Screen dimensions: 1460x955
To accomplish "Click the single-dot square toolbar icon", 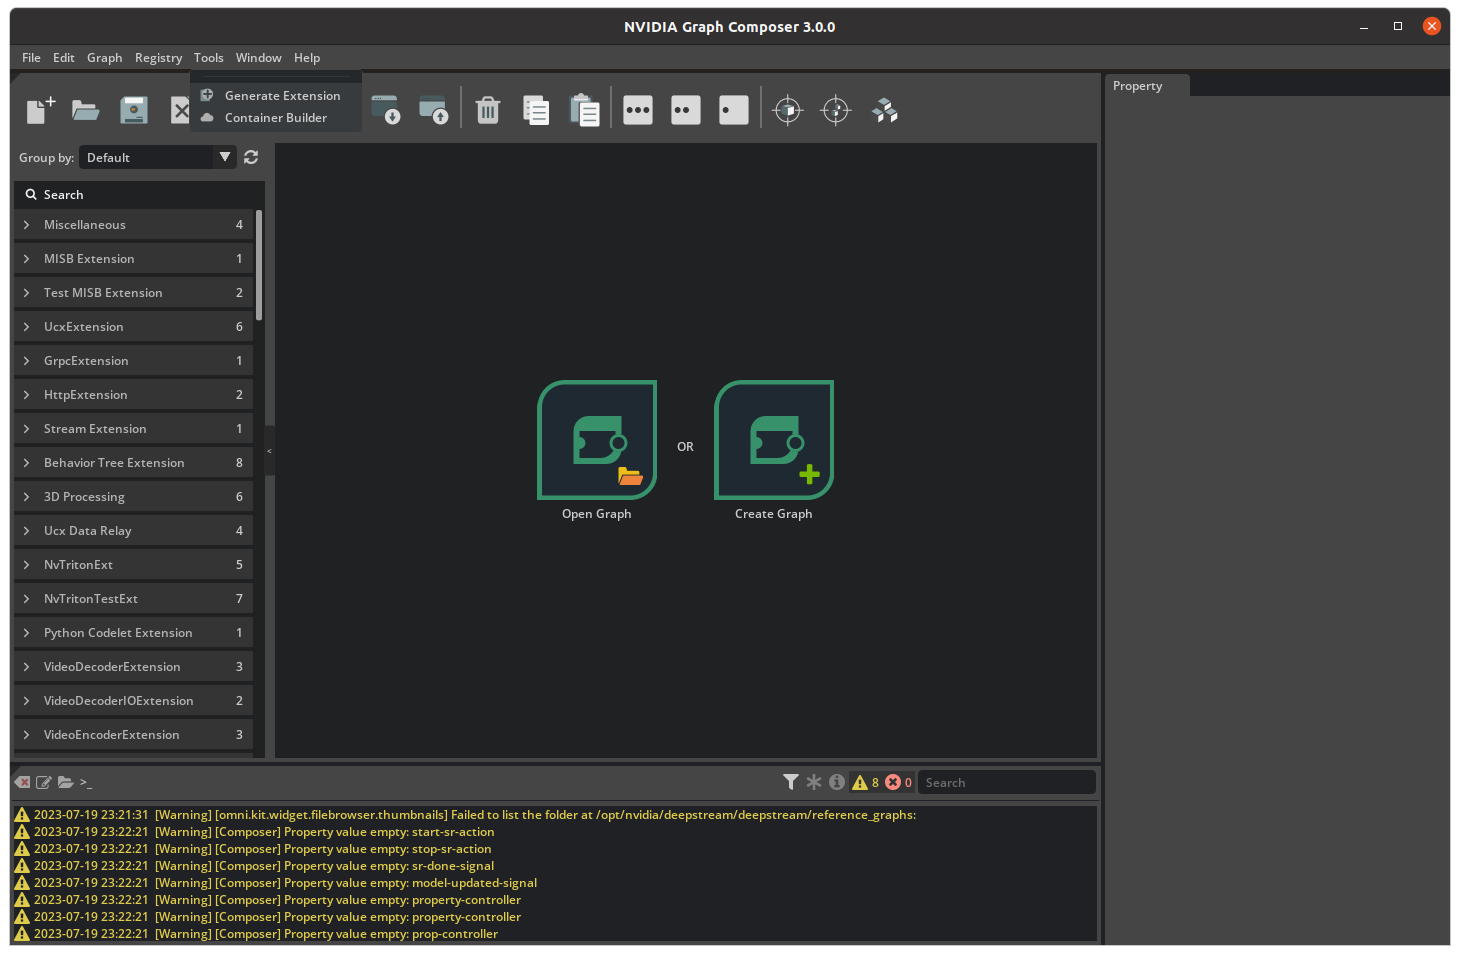I will point(734,110).
